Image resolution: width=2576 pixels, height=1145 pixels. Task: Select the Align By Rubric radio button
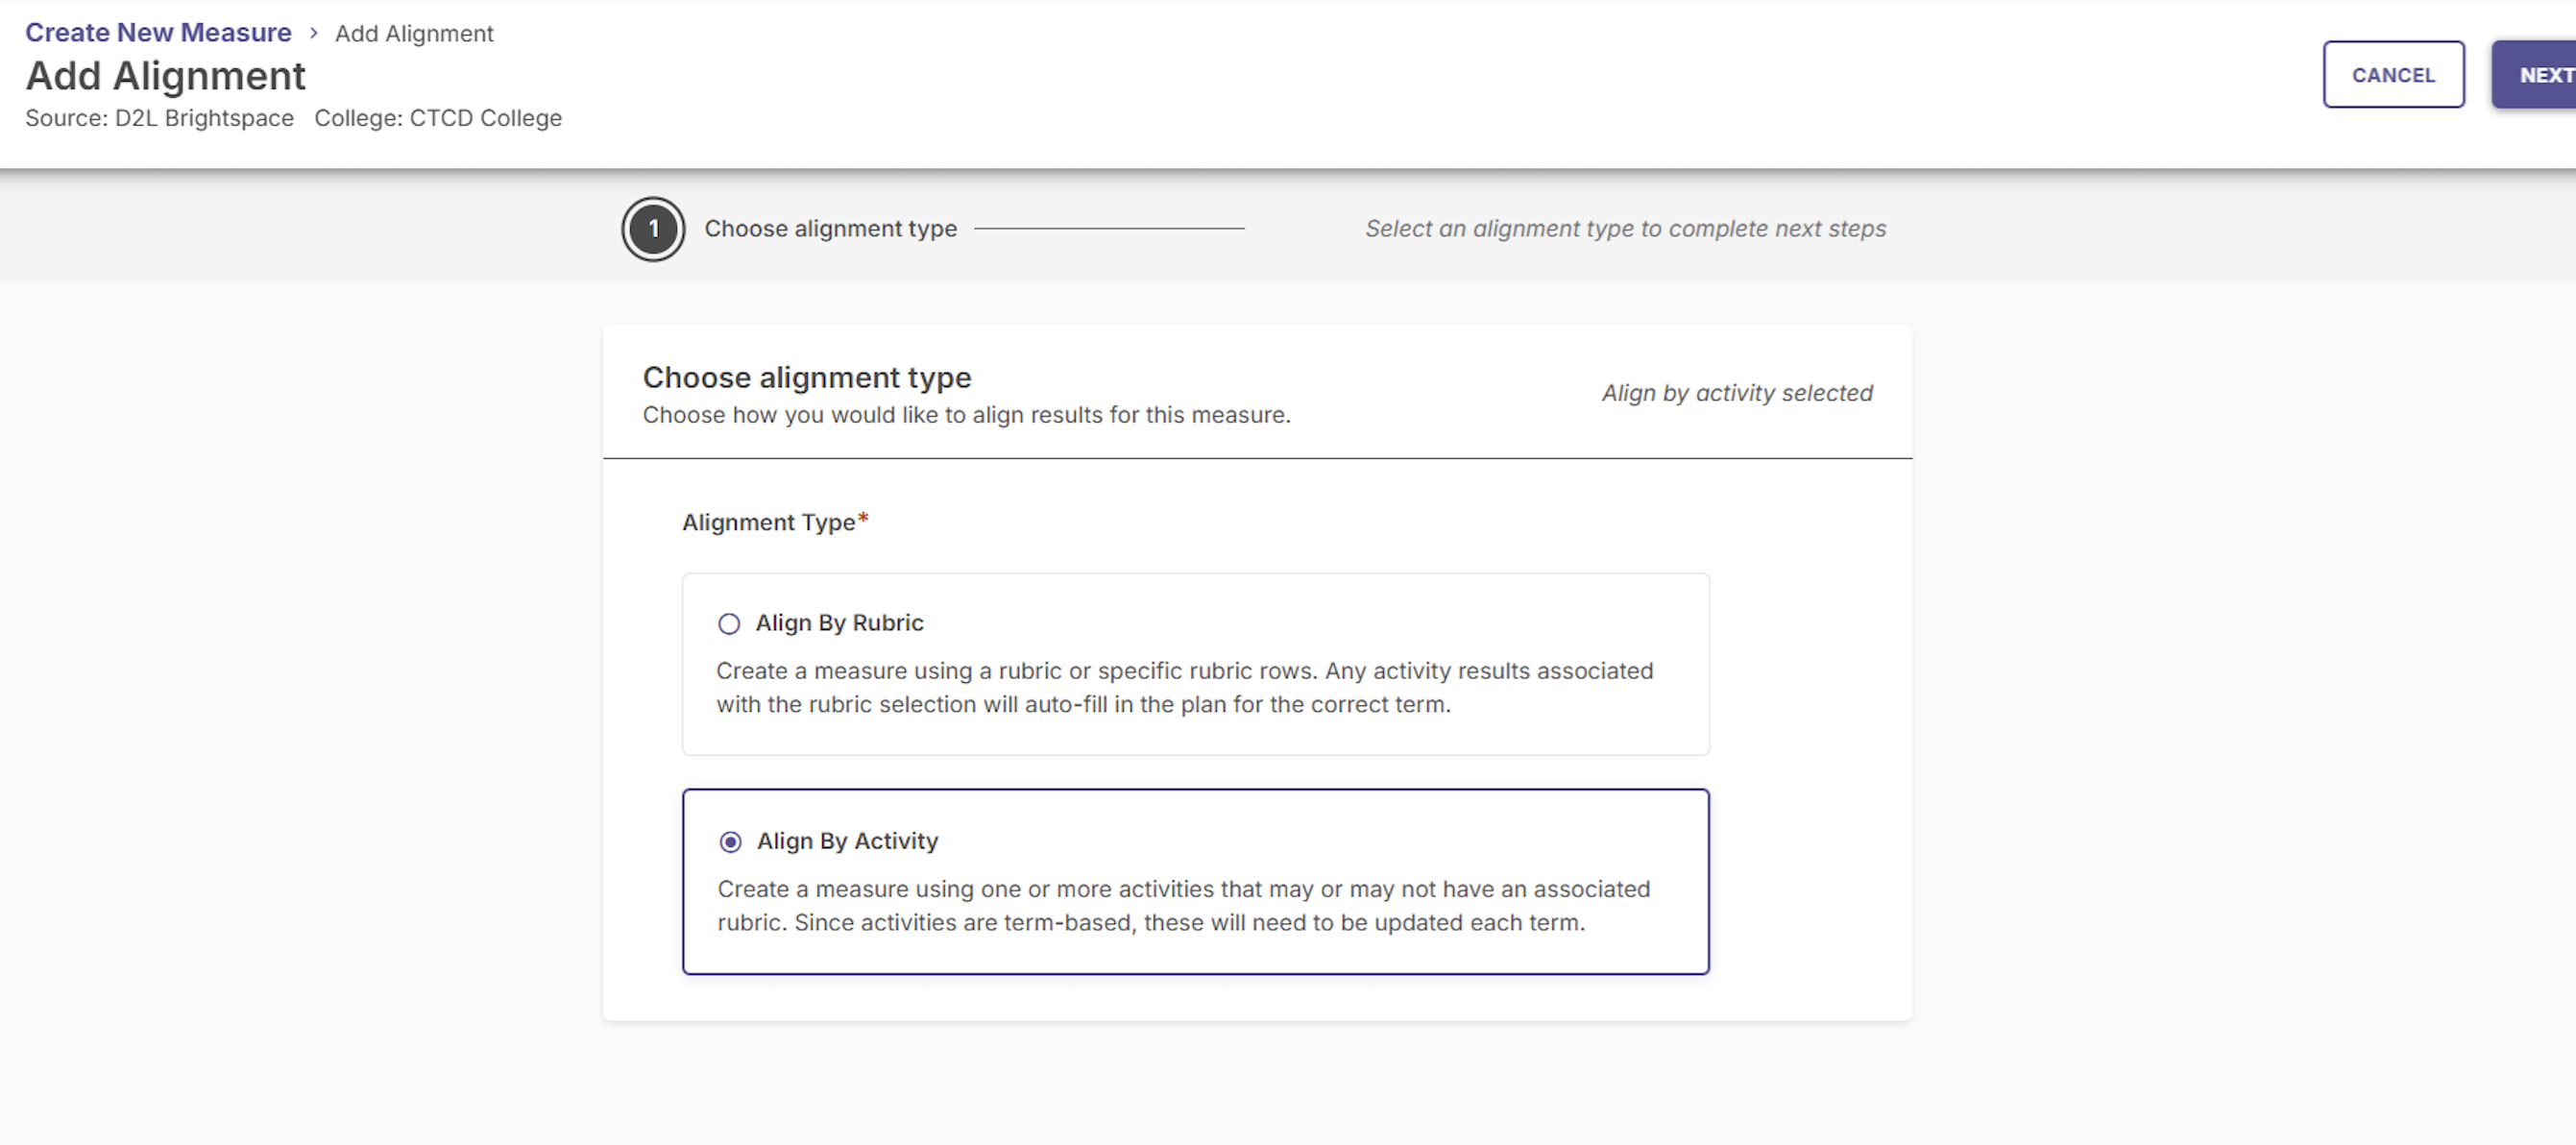(729, 624)
